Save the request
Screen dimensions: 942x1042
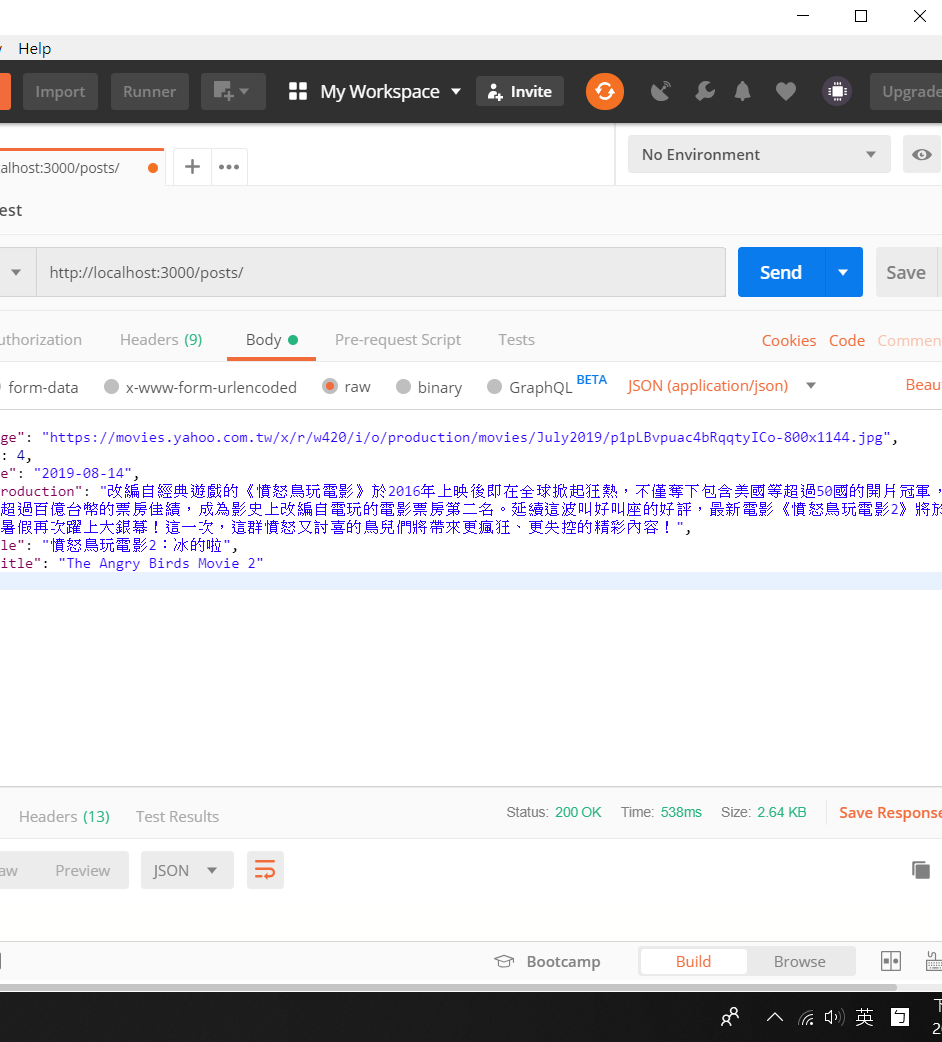point(905,272)
